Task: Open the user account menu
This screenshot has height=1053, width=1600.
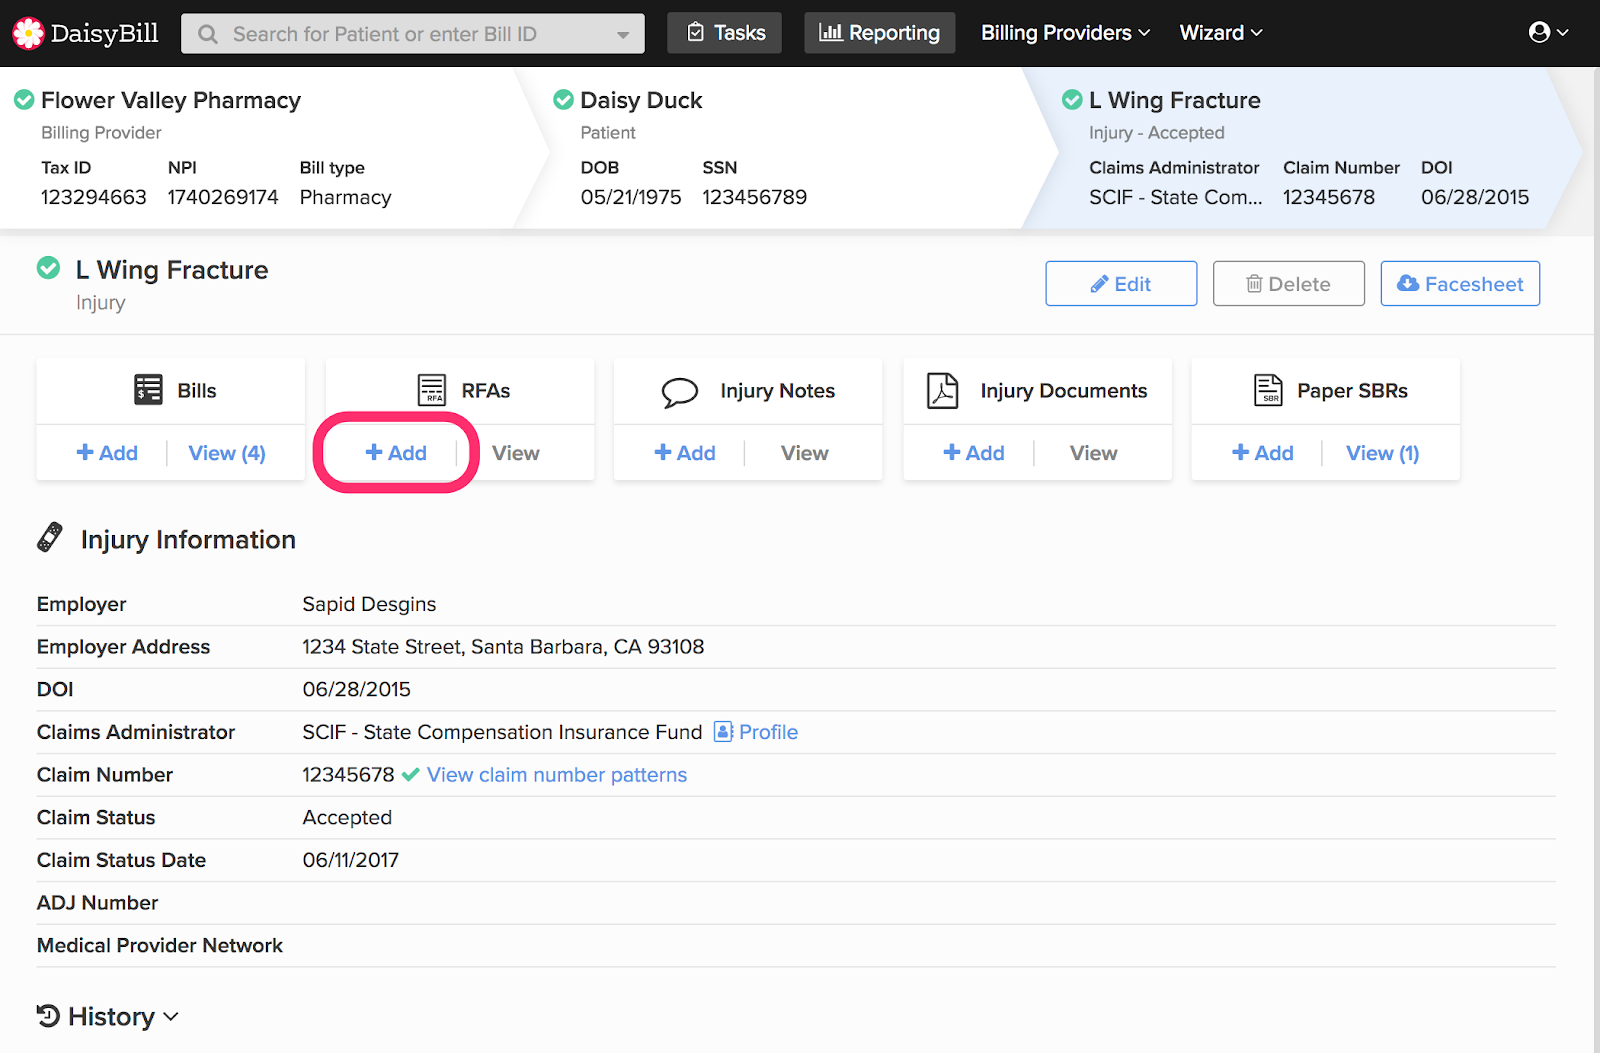Action: pos(1548,33)
